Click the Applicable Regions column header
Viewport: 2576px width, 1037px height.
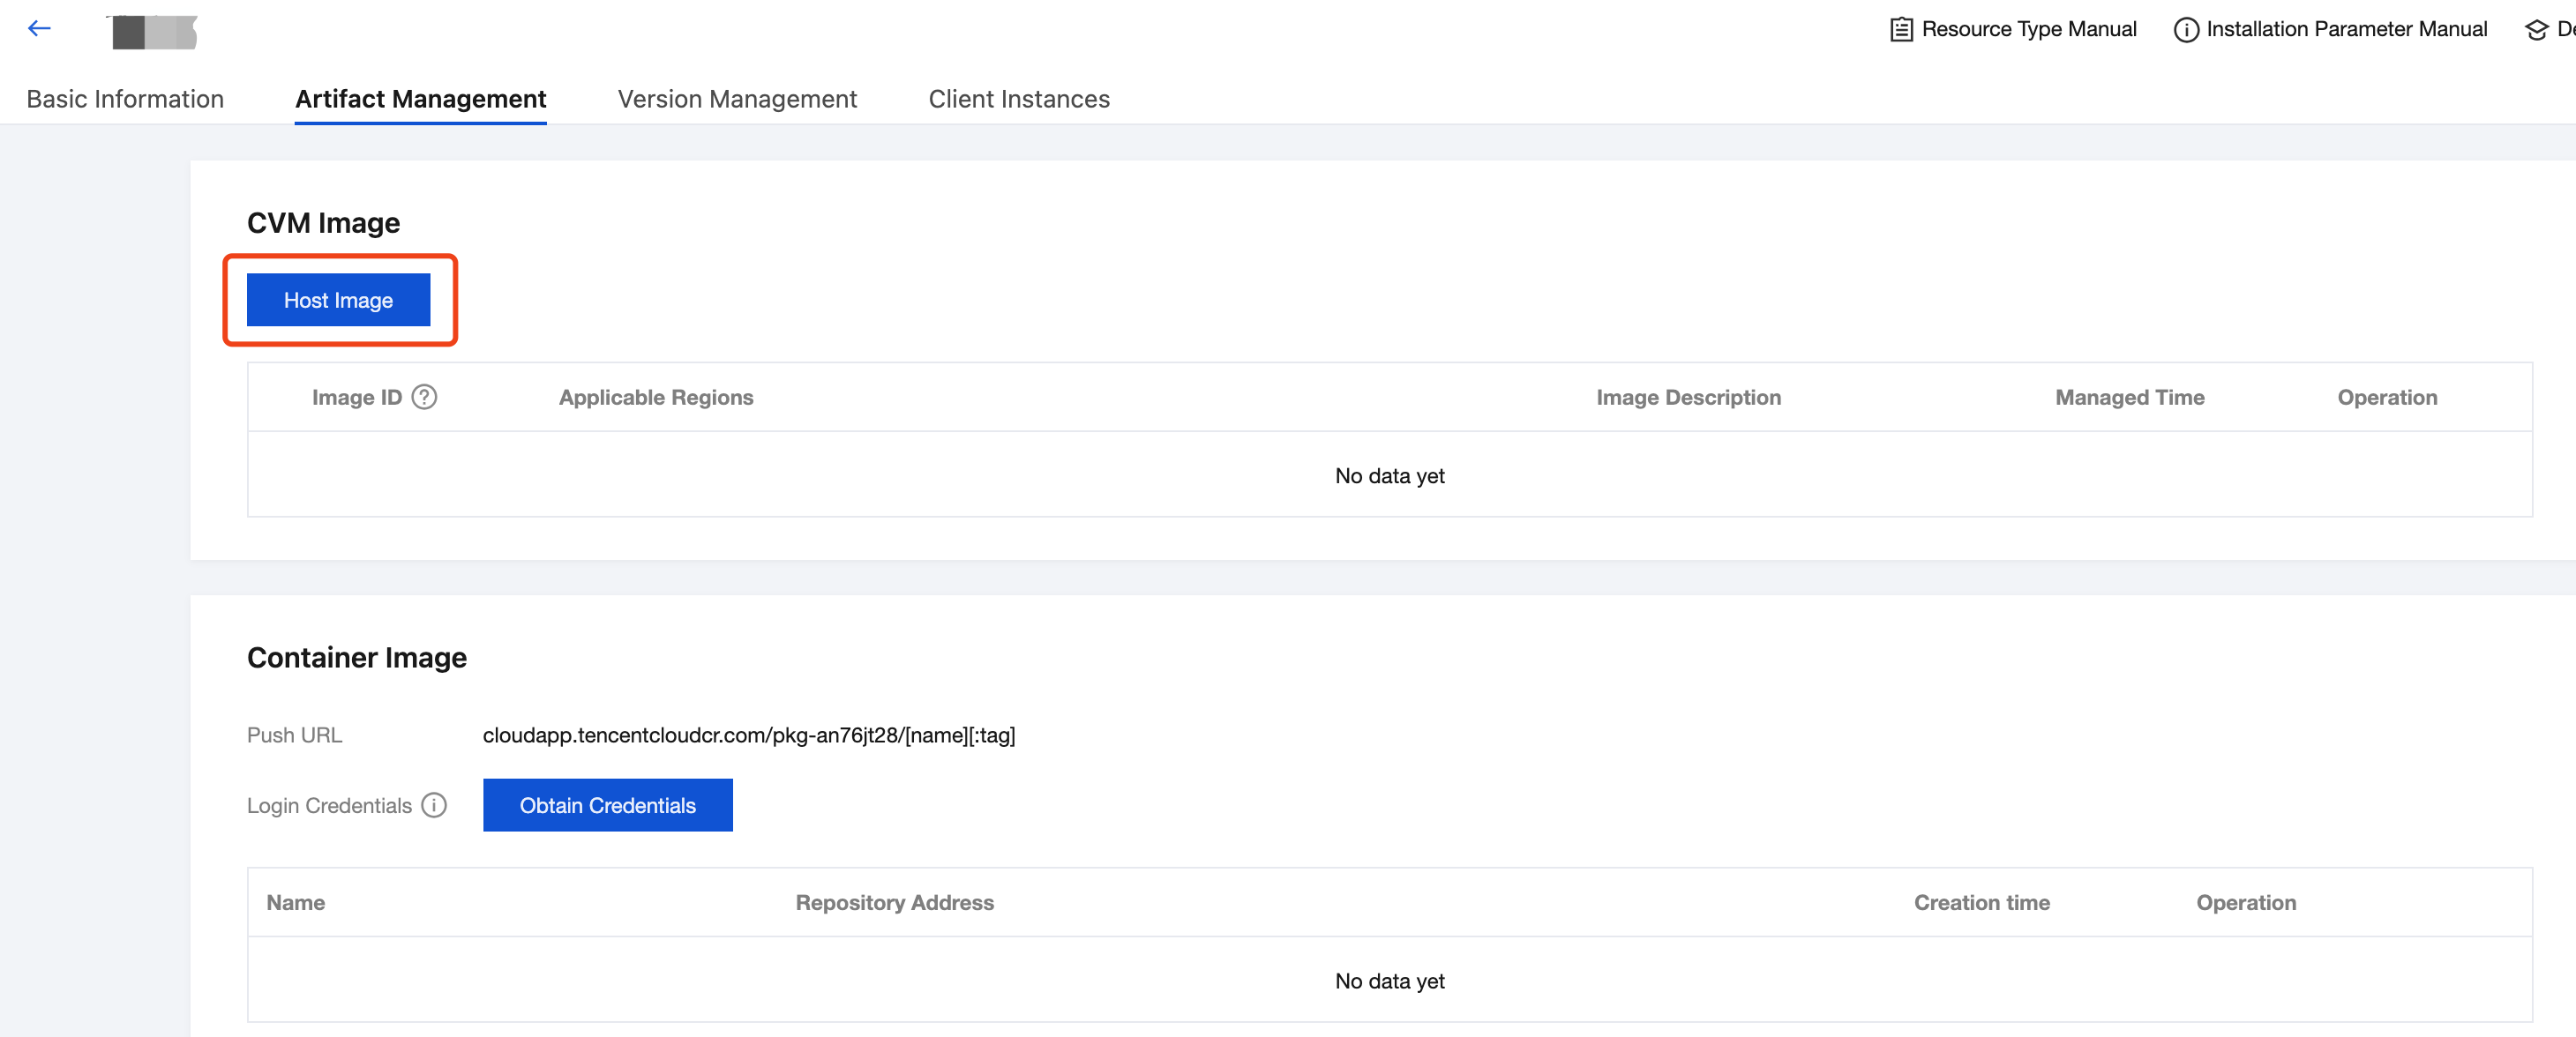pos(655,397)
